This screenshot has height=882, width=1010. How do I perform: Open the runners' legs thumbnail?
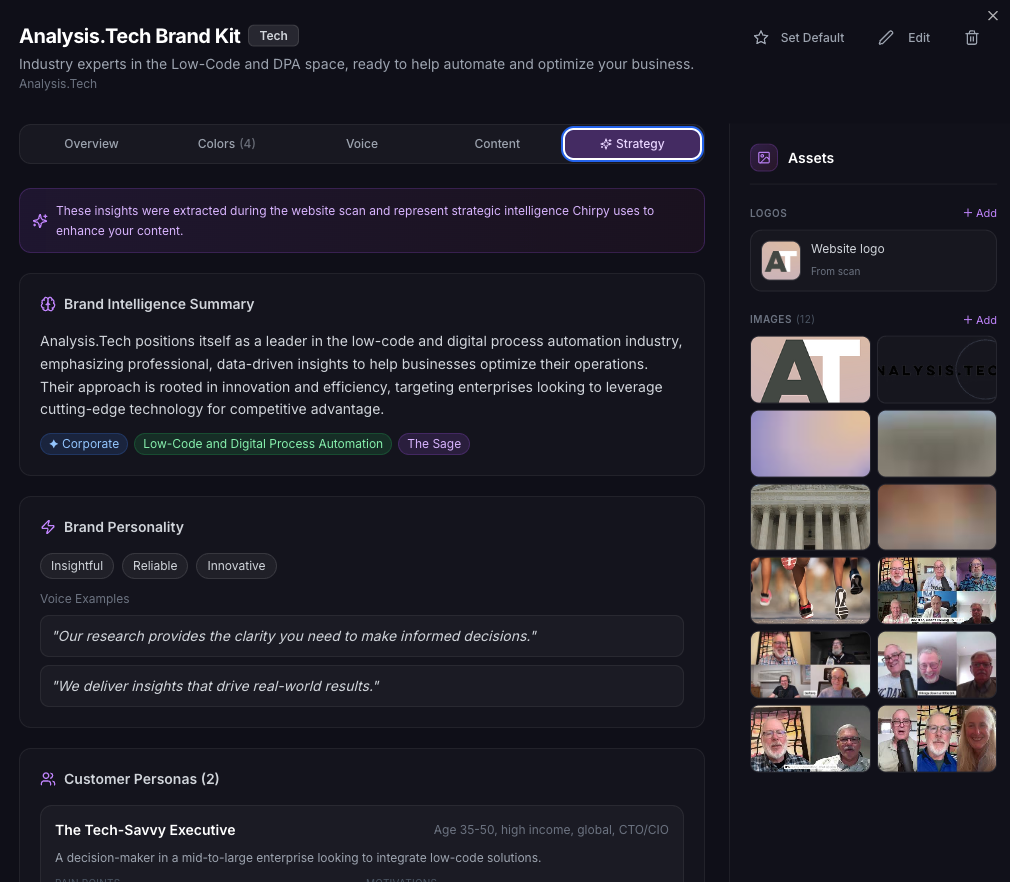point(810,591)
